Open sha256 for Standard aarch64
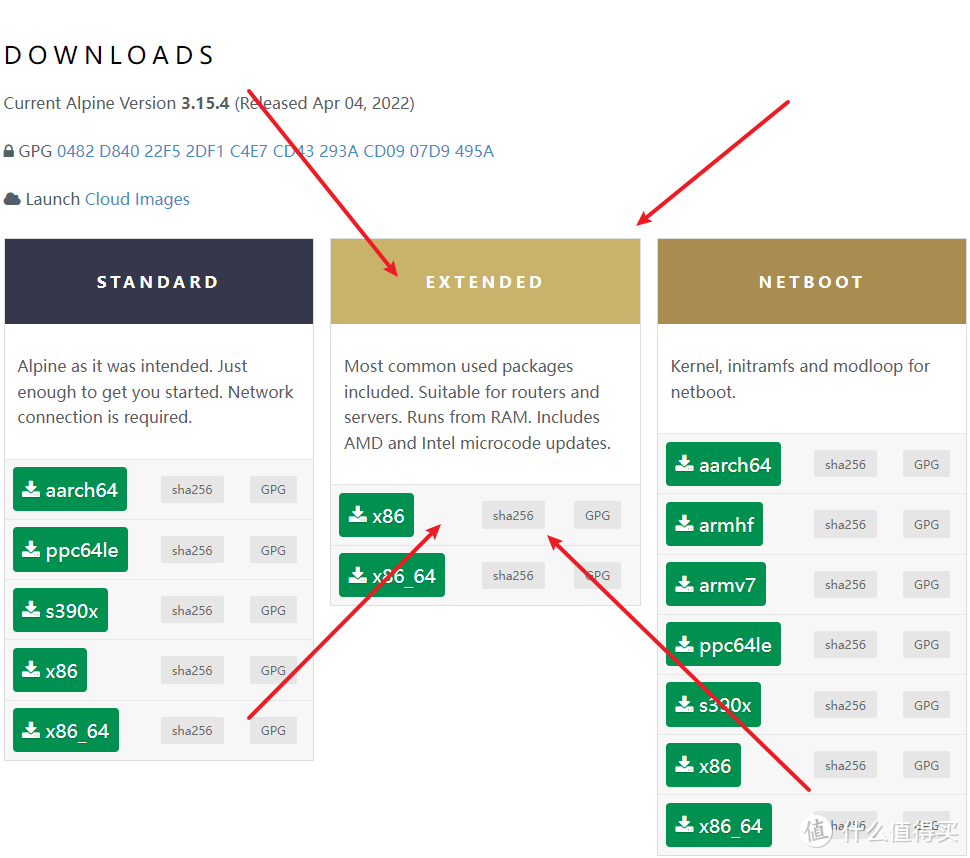The width and height of the screenshot is (970, 858). pyautogui.click(x=192, y=490)
